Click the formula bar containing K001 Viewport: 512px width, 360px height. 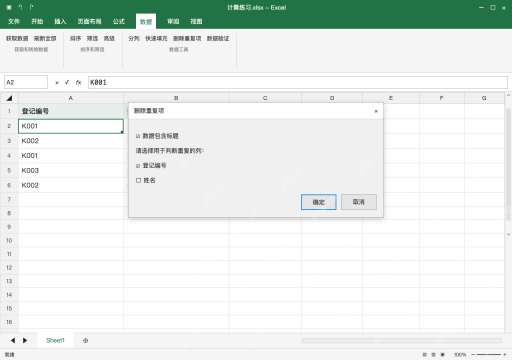[x=298, y=82]
